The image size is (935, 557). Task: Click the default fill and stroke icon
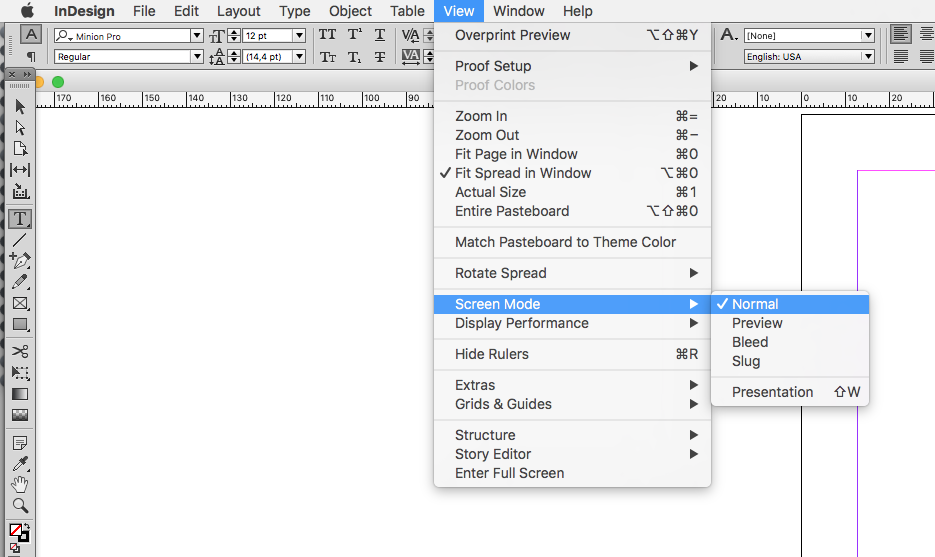14,548
